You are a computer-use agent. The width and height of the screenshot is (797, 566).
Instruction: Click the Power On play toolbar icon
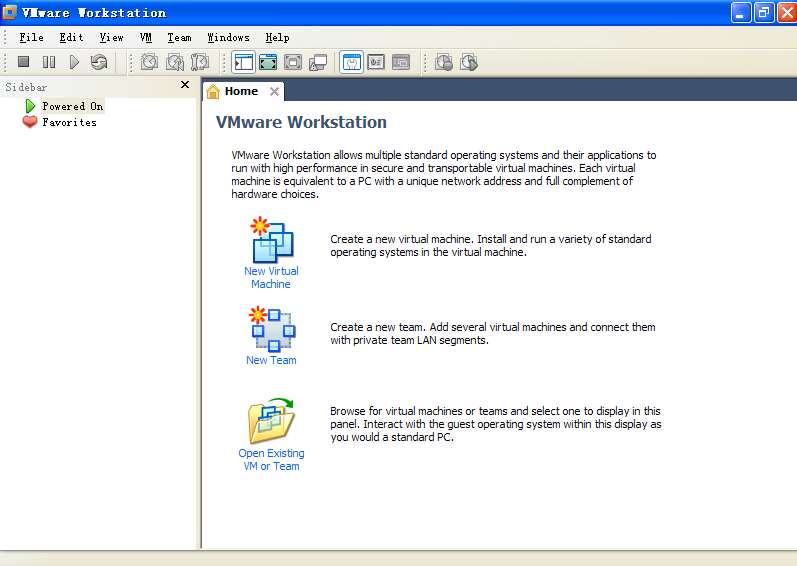click(74, 62)
